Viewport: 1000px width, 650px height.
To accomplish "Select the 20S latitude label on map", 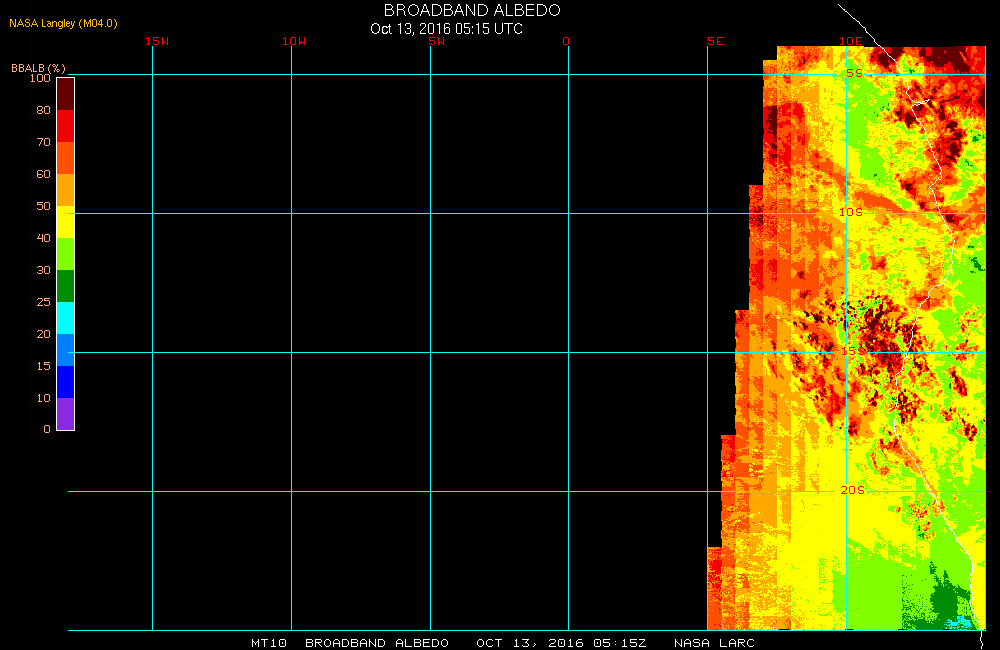I will point(851,490).
